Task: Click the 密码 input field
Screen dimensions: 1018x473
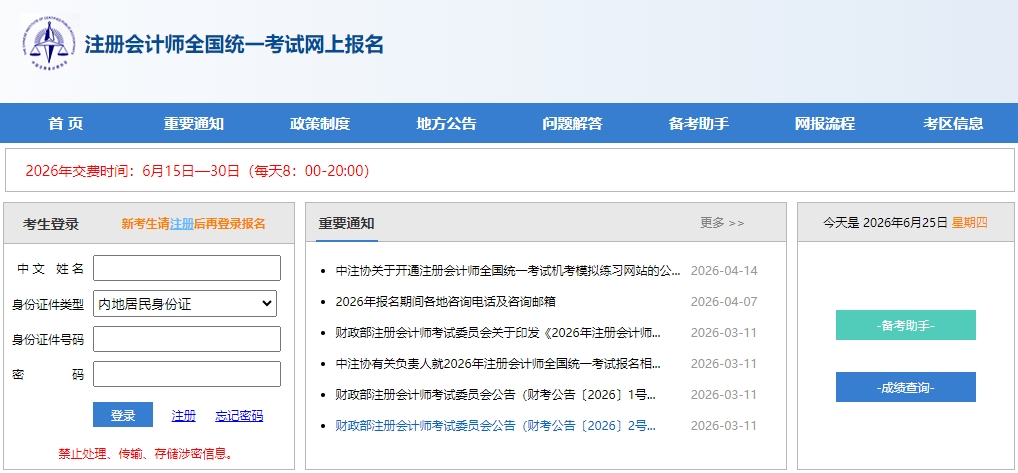Action: point(187,374)
